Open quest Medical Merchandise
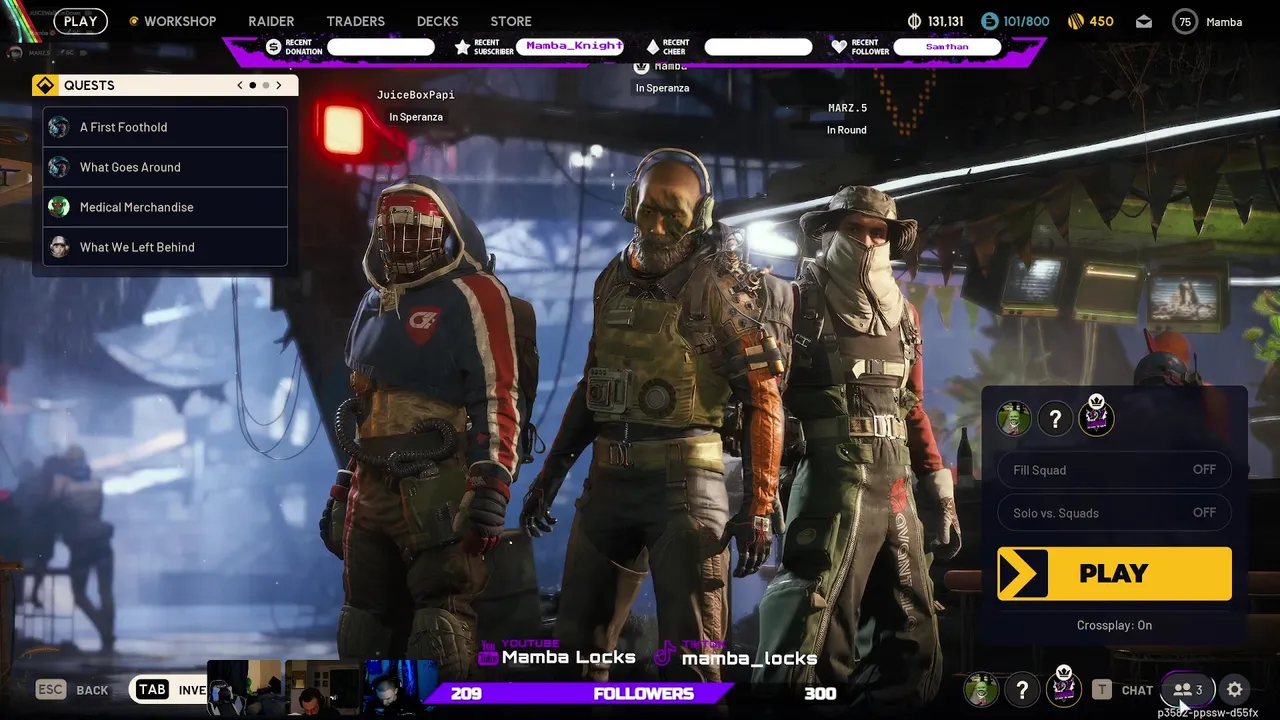This screenshot has width=1280, height=720. [165, 207]
